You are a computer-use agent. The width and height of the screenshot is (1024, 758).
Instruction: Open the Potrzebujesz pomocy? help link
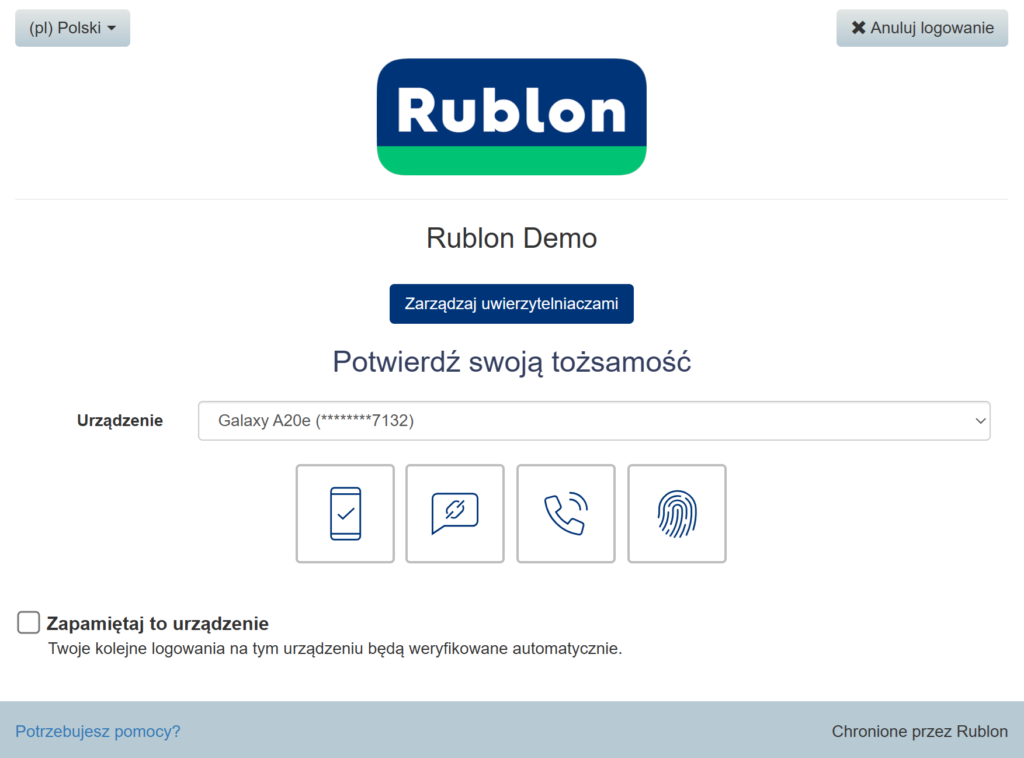point(97,731)
